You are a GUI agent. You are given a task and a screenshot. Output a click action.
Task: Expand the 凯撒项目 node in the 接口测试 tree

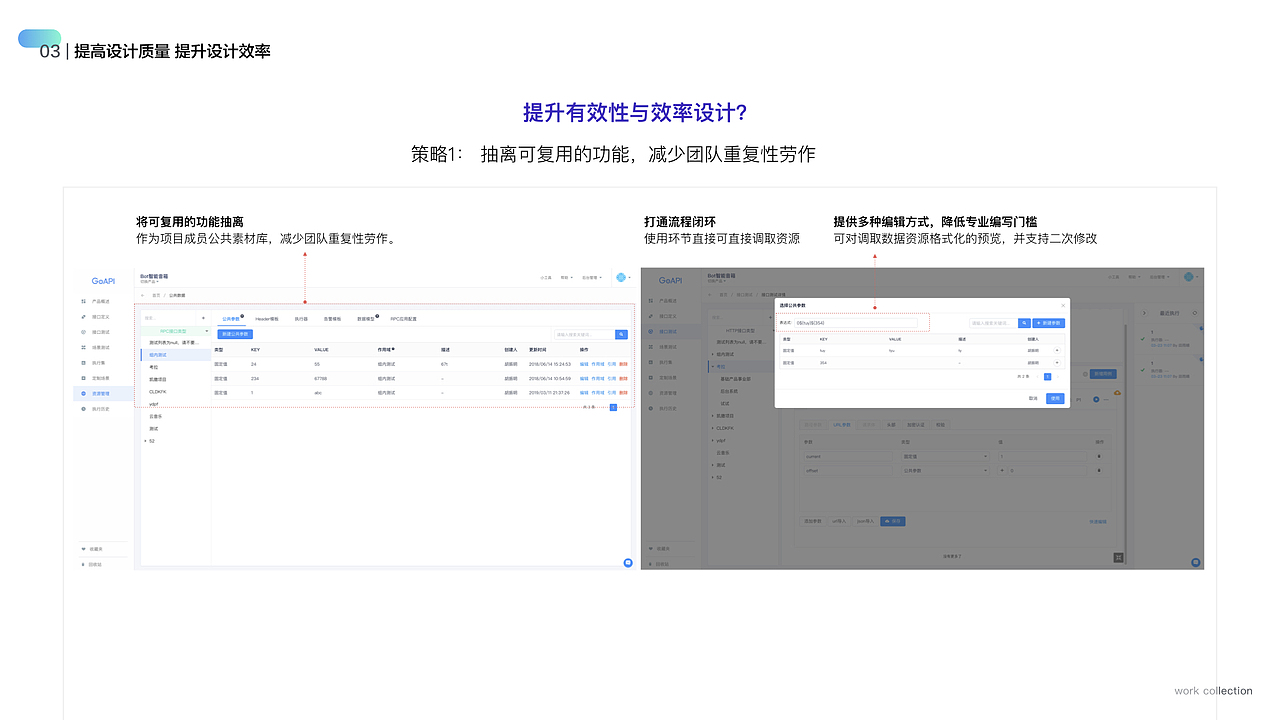(712, 416)
